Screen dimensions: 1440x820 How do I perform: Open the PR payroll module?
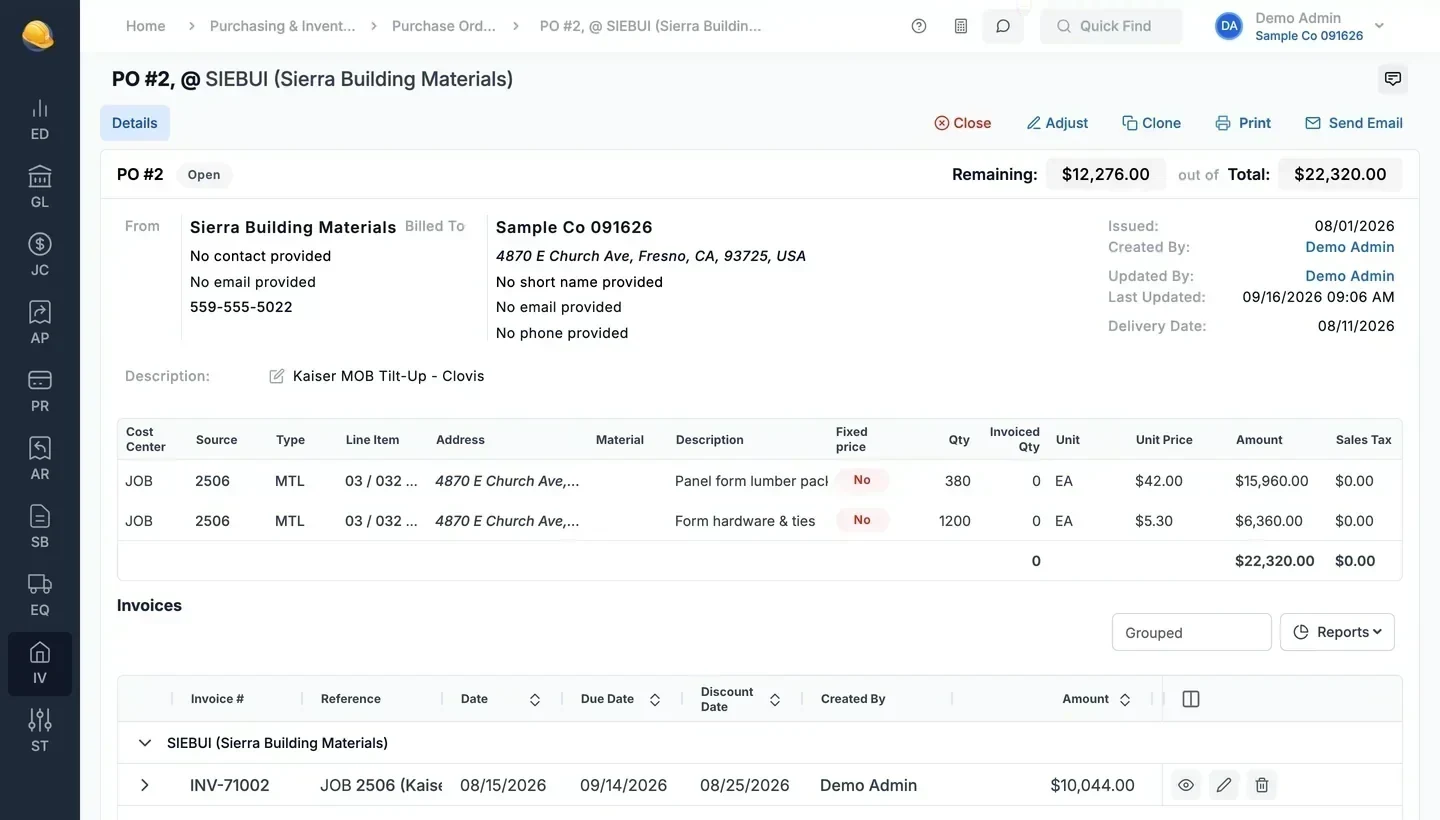[40, 392]
